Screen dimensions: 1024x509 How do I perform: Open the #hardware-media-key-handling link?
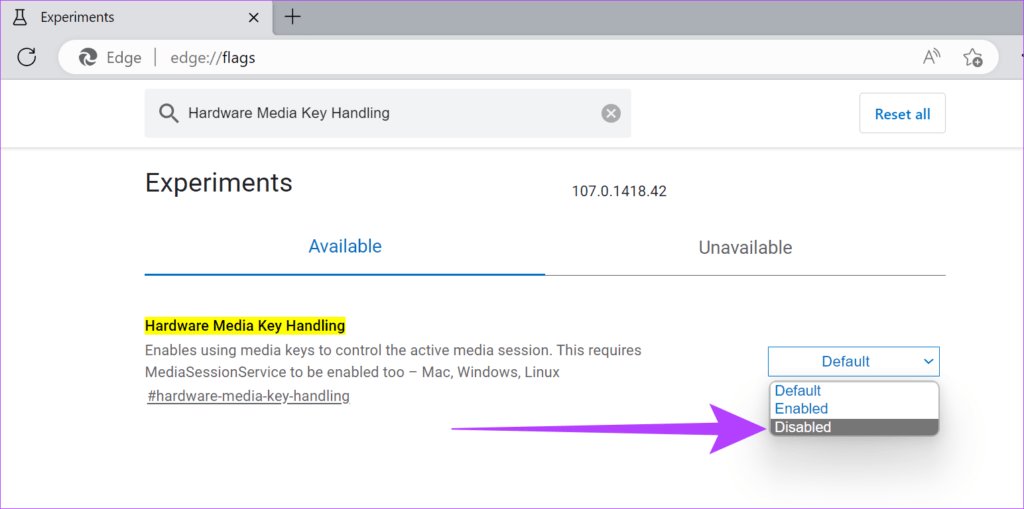click(248, 396)
